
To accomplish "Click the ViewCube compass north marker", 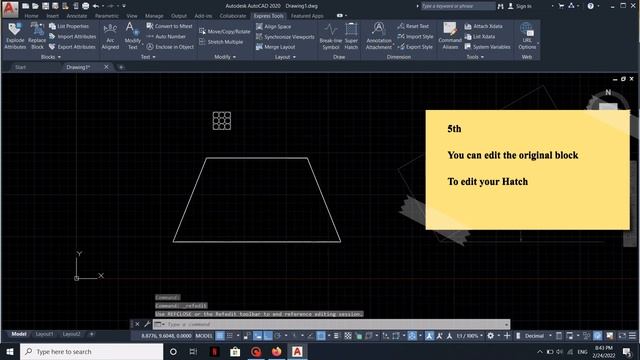I will 608,93.
